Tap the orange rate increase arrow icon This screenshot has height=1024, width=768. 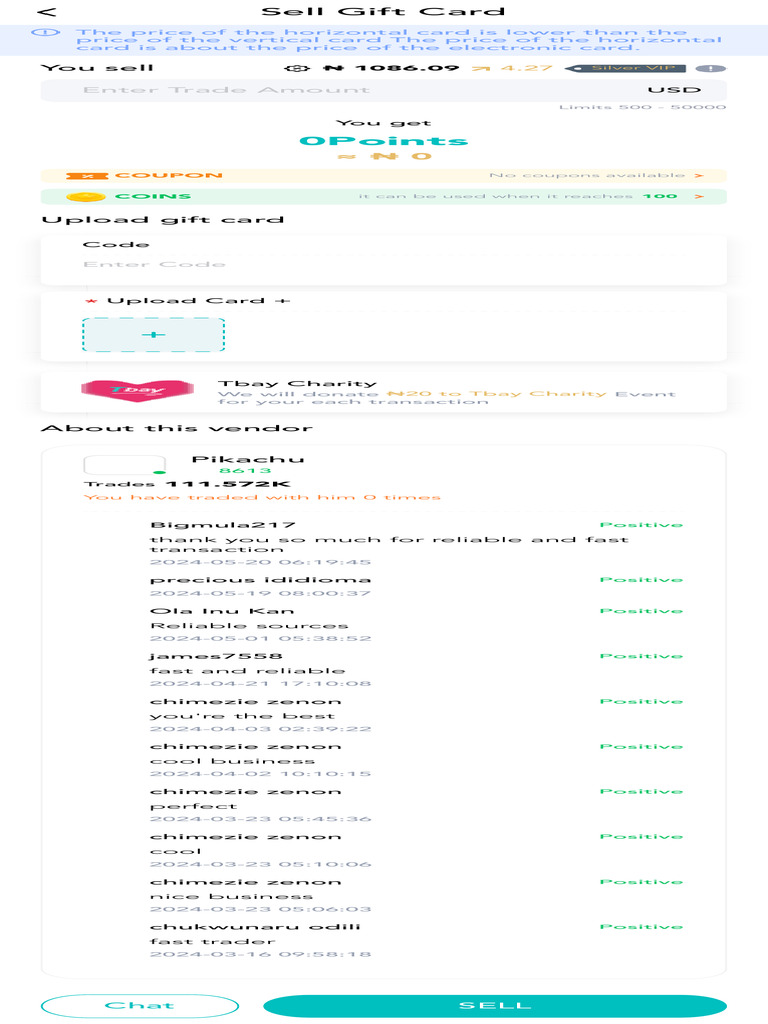pyautogui.click(x=481, y=68)
